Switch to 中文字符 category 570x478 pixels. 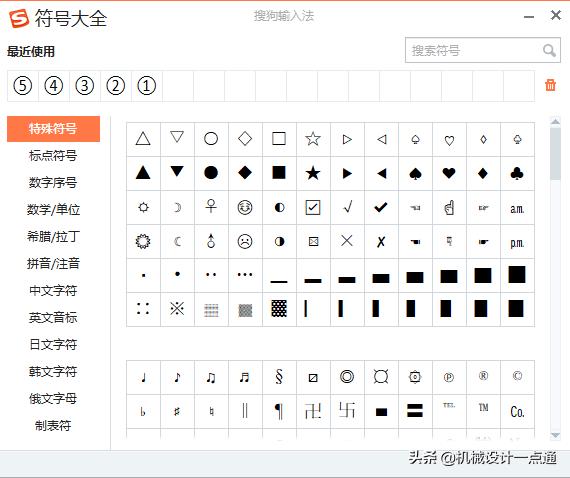pyautogui.click(x=53, y=290)
